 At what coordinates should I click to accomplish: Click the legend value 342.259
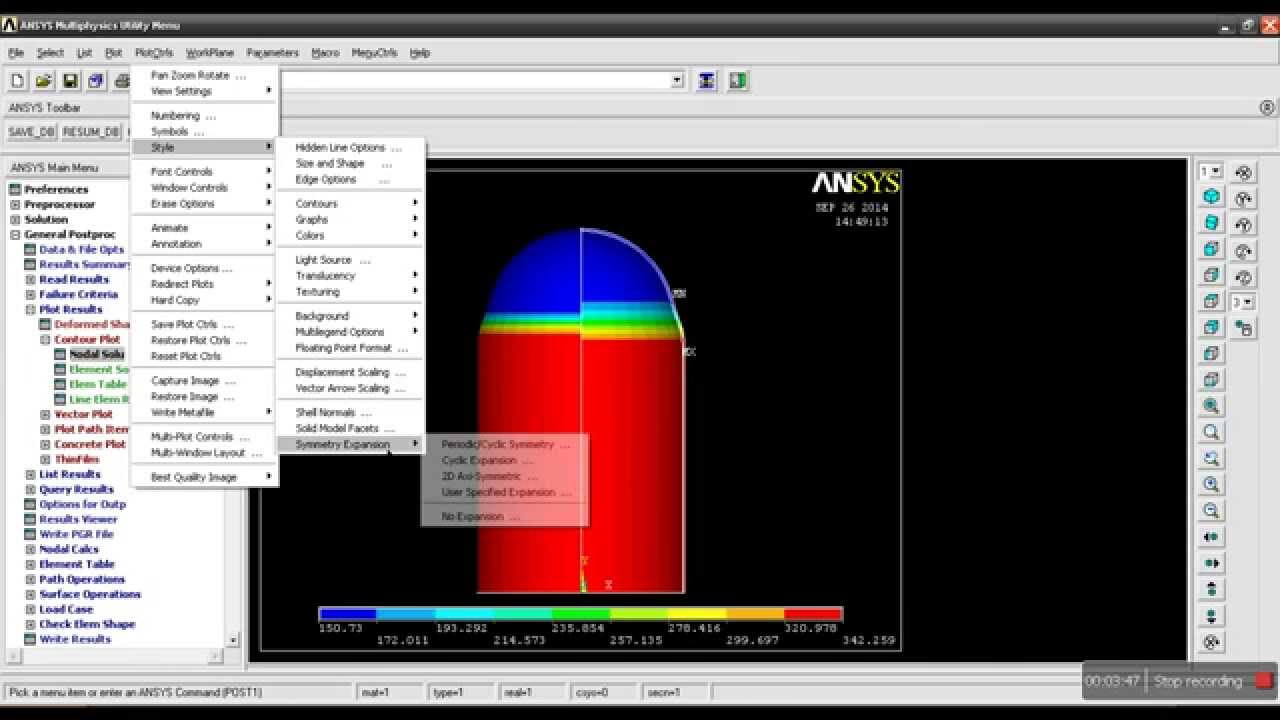click(868, 640)
